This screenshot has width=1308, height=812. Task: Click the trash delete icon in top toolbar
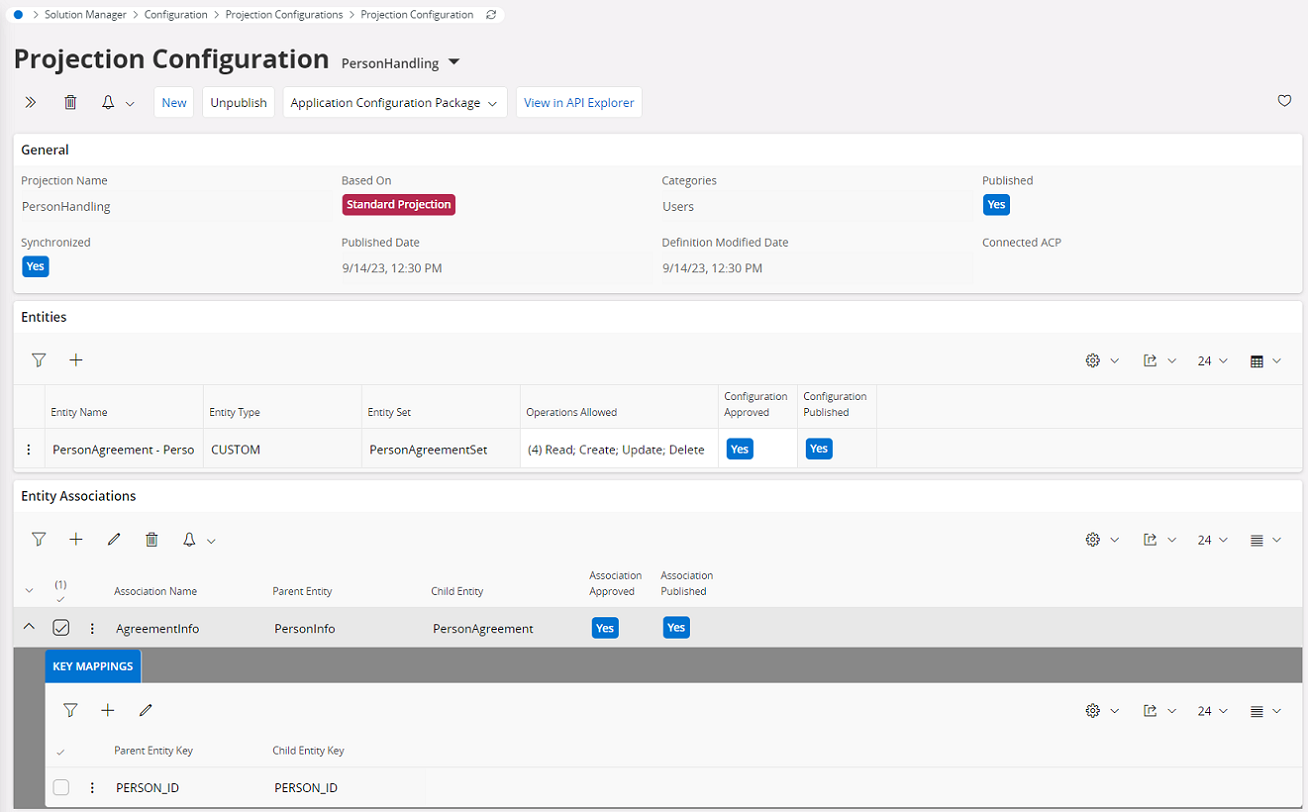[70, 102]
